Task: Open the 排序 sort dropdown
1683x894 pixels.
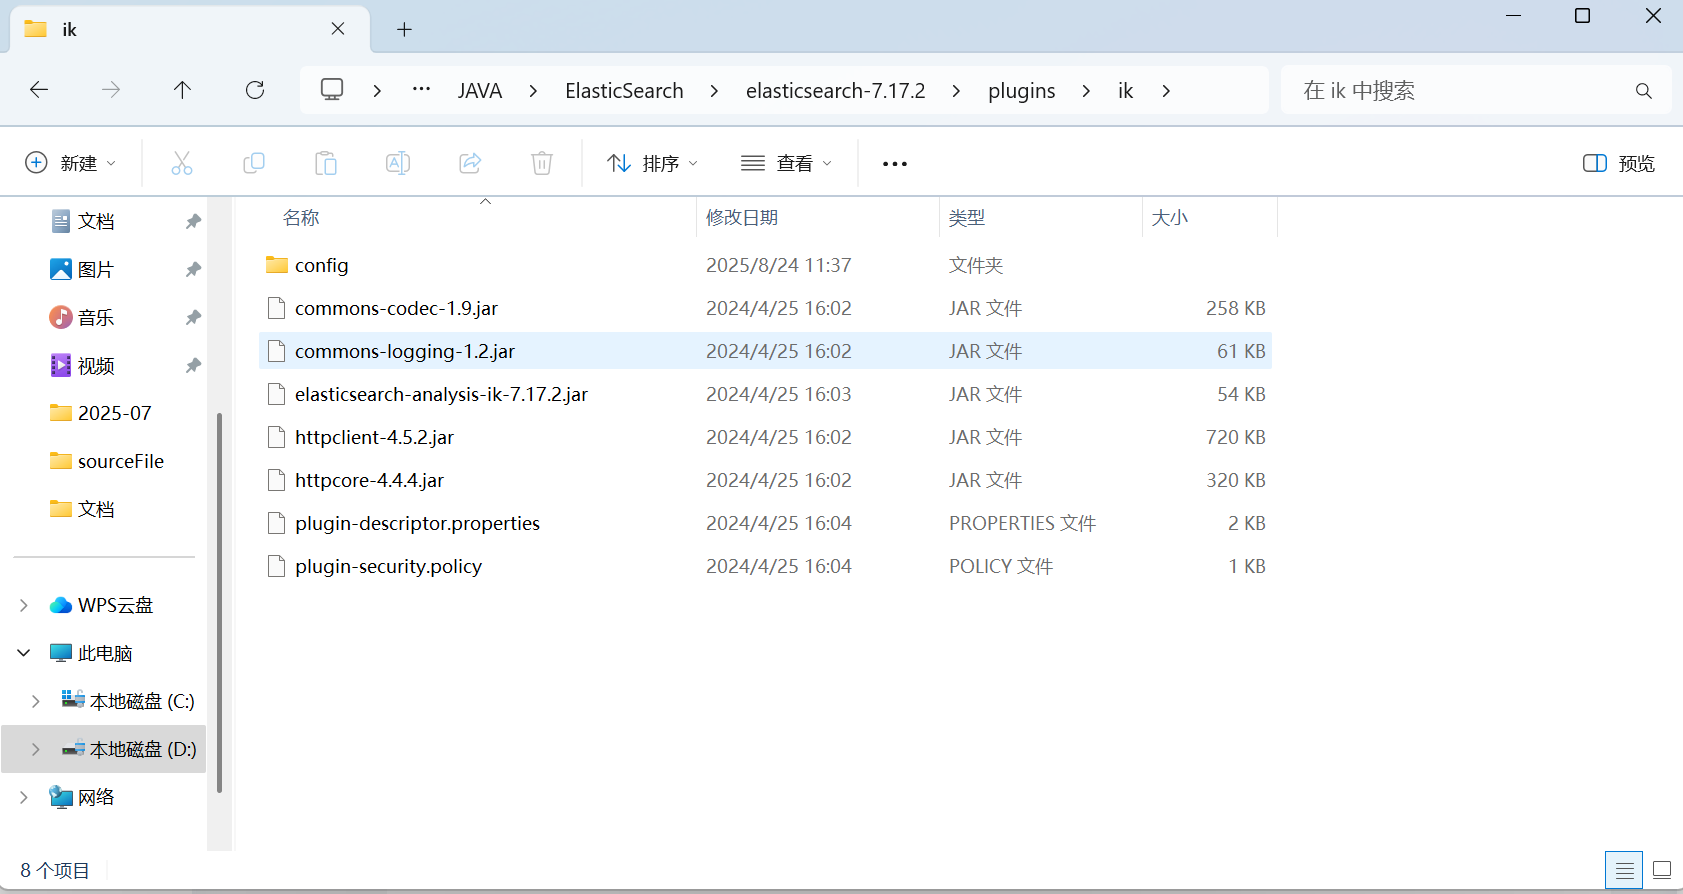Action: (x=652, y=163)
